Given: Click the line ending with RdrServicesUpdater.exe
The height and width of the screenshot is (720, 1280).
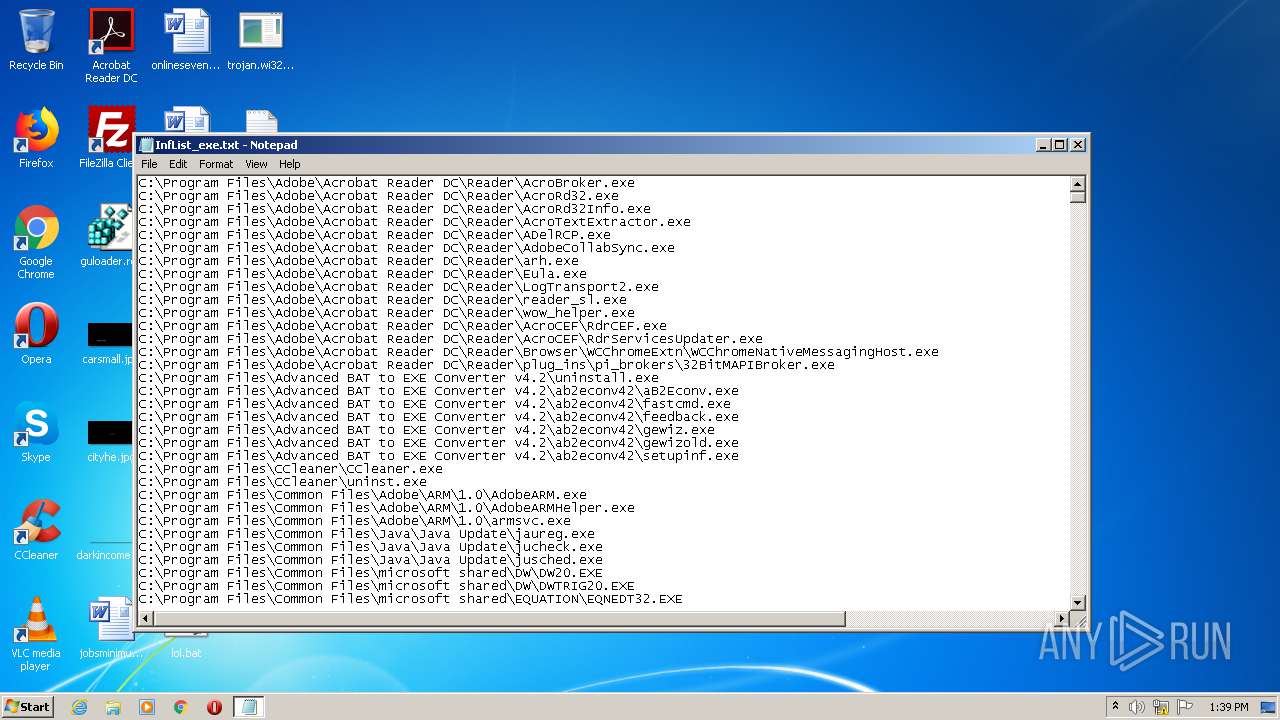Looking at the screenshot, I should [x=450, y=339].
